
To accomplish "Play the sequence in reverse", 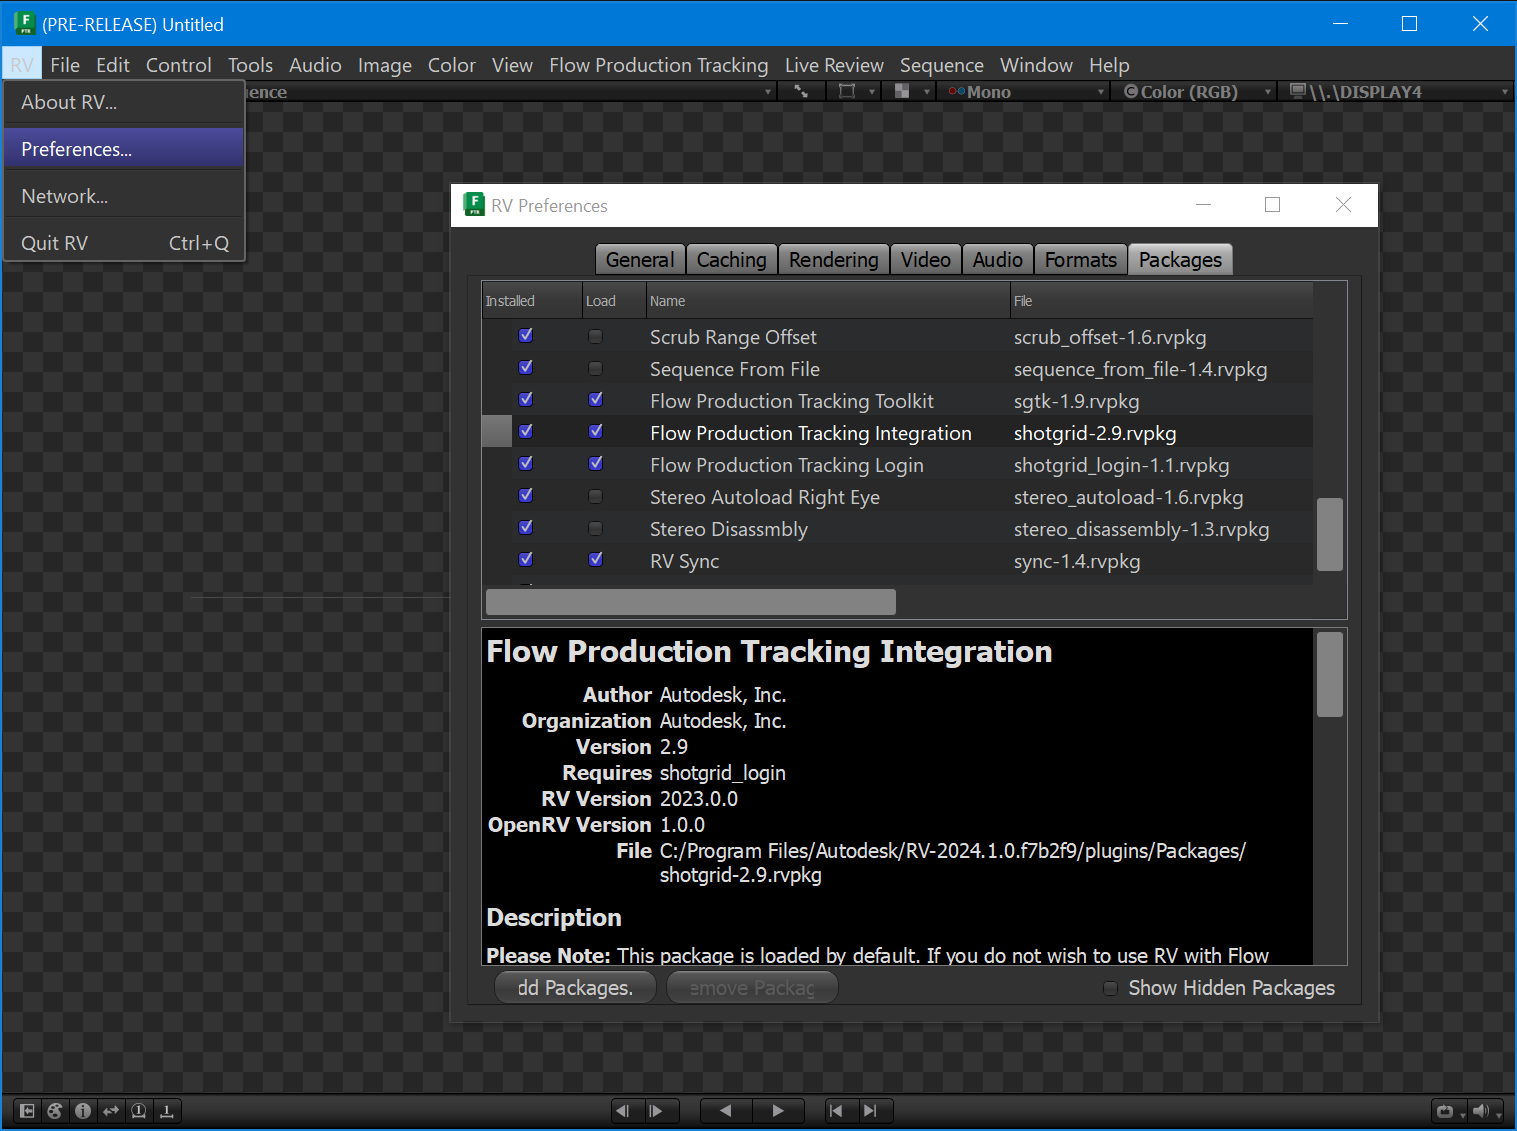I will [726, 1110].
